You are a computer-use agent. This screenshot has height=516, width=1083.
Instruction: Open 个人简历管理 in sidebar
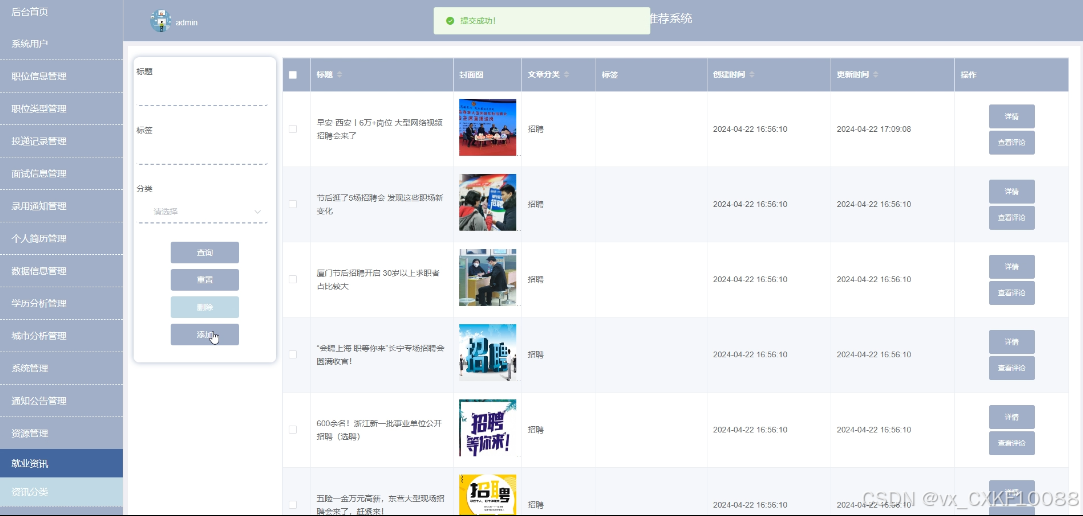coord(61,238)
